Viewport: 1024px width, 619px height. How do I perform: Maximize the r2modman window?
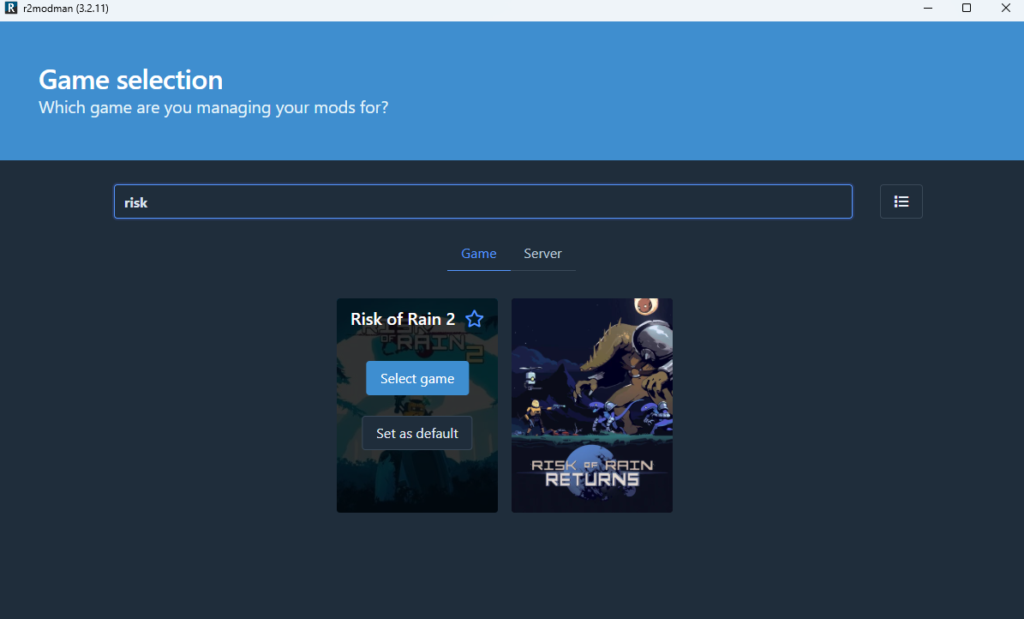click(966, 8)
